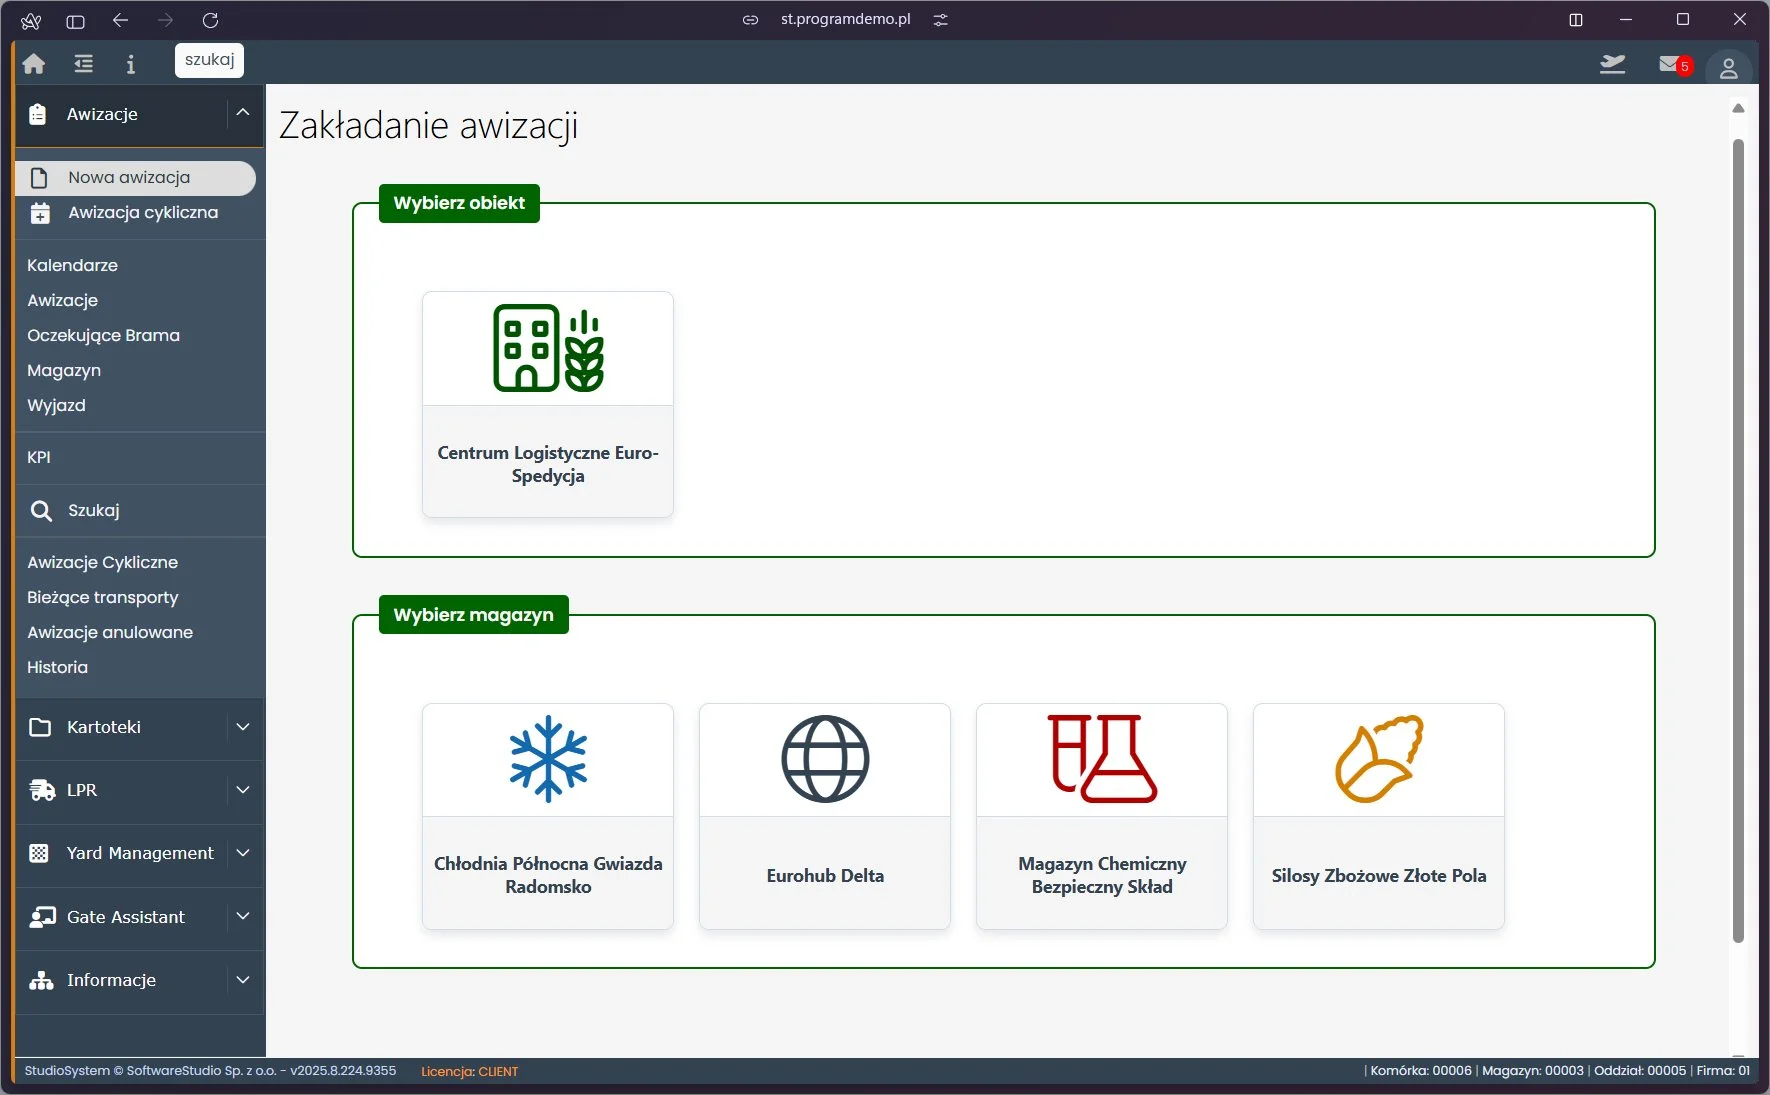Image resolution: width=1770 pixels, height=1095 pixels.
Task: Click the airplane landing icon
Action: click(x=1612, y=64)
